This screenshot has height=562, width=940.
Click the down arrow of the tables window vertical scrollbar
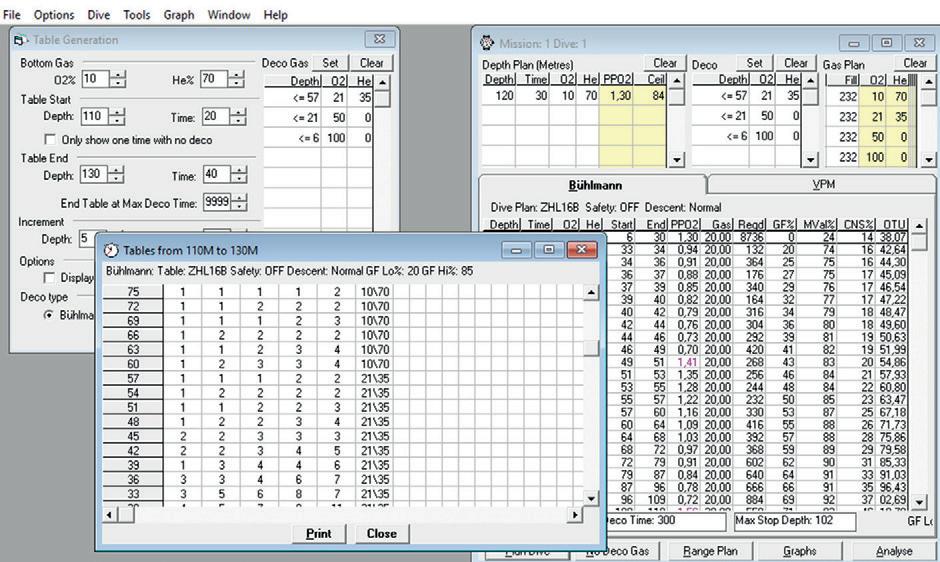(x=590, y=498)
